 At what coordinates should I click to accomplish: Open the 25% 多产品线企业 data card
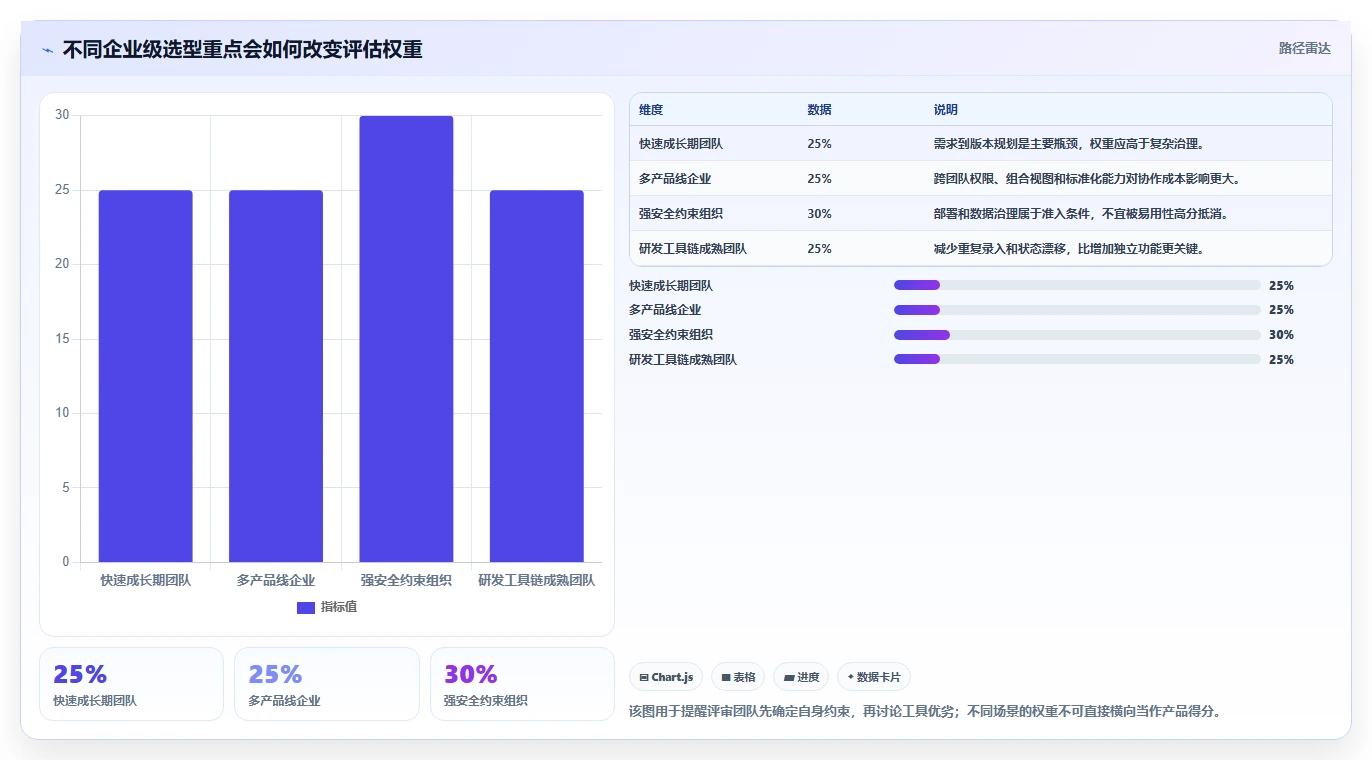(x=327, y=684)
